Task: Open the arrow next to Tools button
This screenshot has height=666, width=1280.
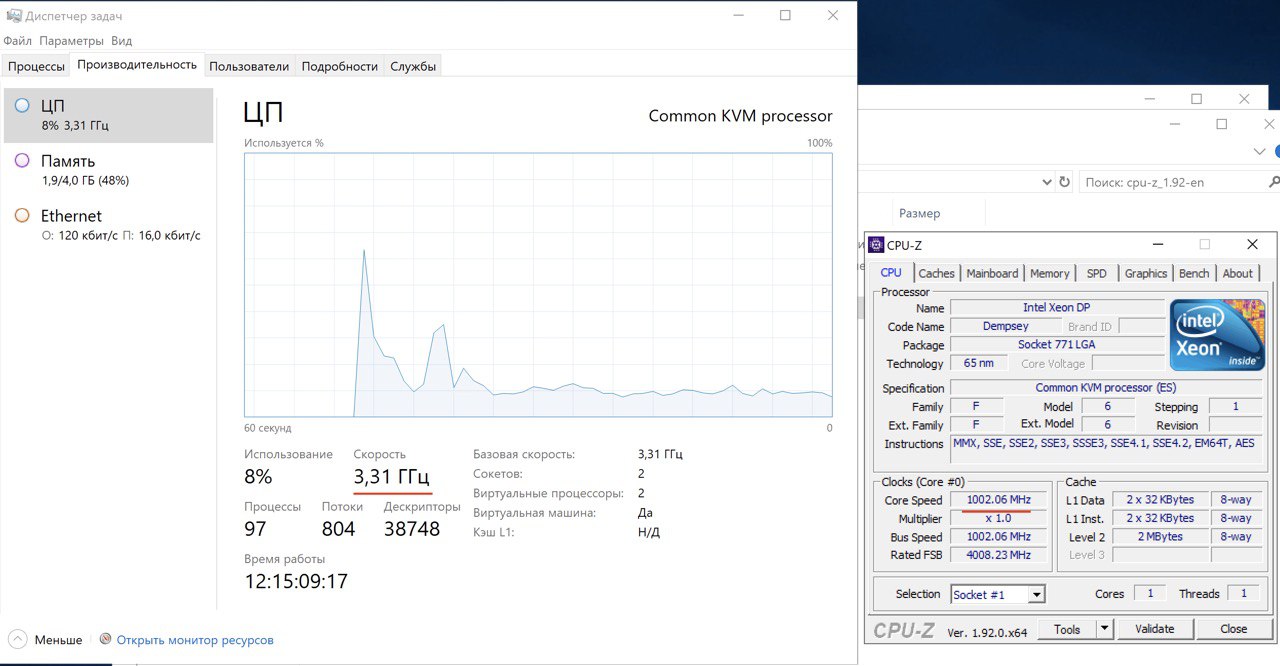Action: pos(1104,629)
